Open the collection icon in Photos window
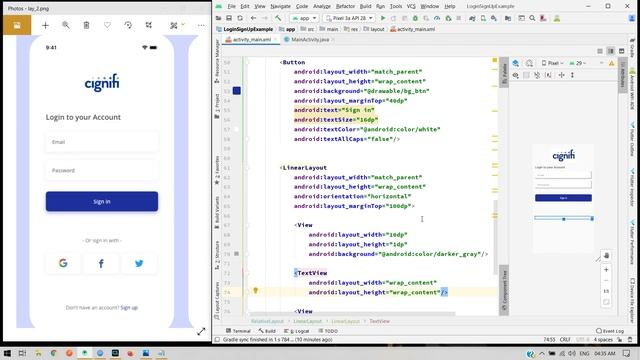This screenshot has width=640, height=360. click(x=17, y=25)
